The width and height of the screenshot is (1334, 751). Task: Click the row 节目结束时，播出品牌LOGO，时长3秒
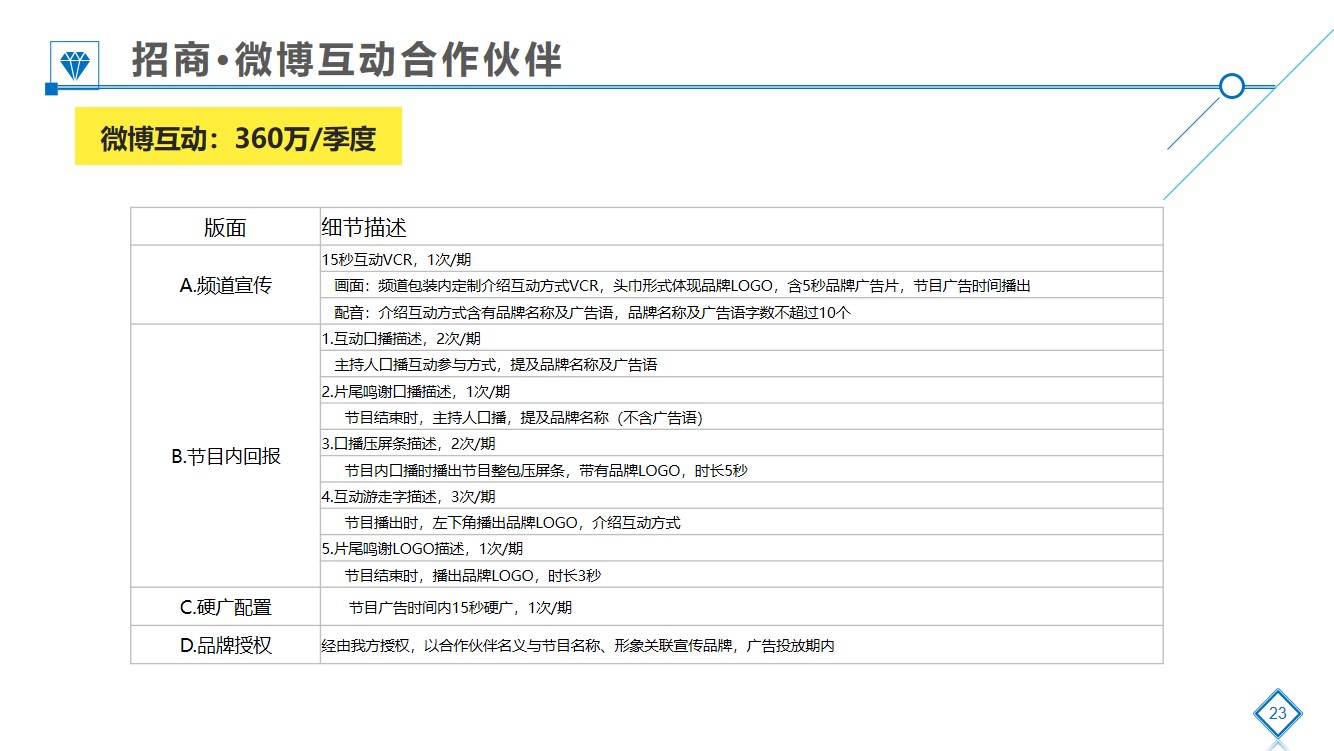(x=741, y=575)
